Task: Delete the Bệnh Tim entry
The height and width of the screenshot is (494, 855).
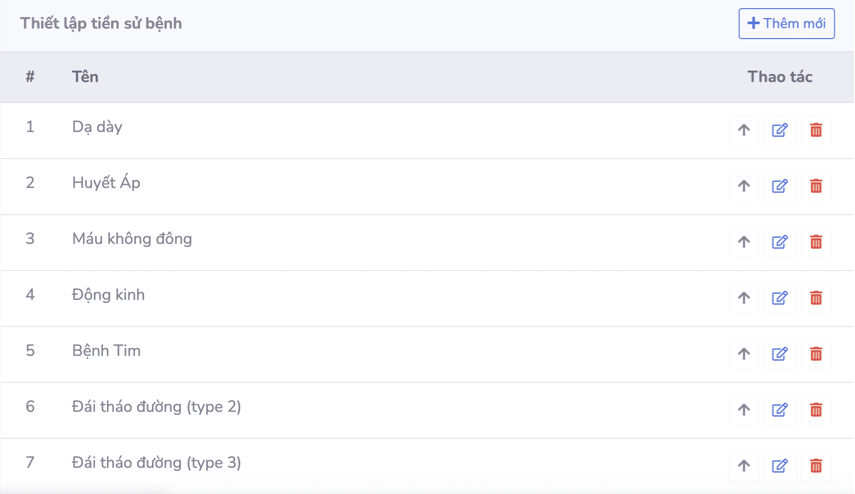Action: point(816,354)
